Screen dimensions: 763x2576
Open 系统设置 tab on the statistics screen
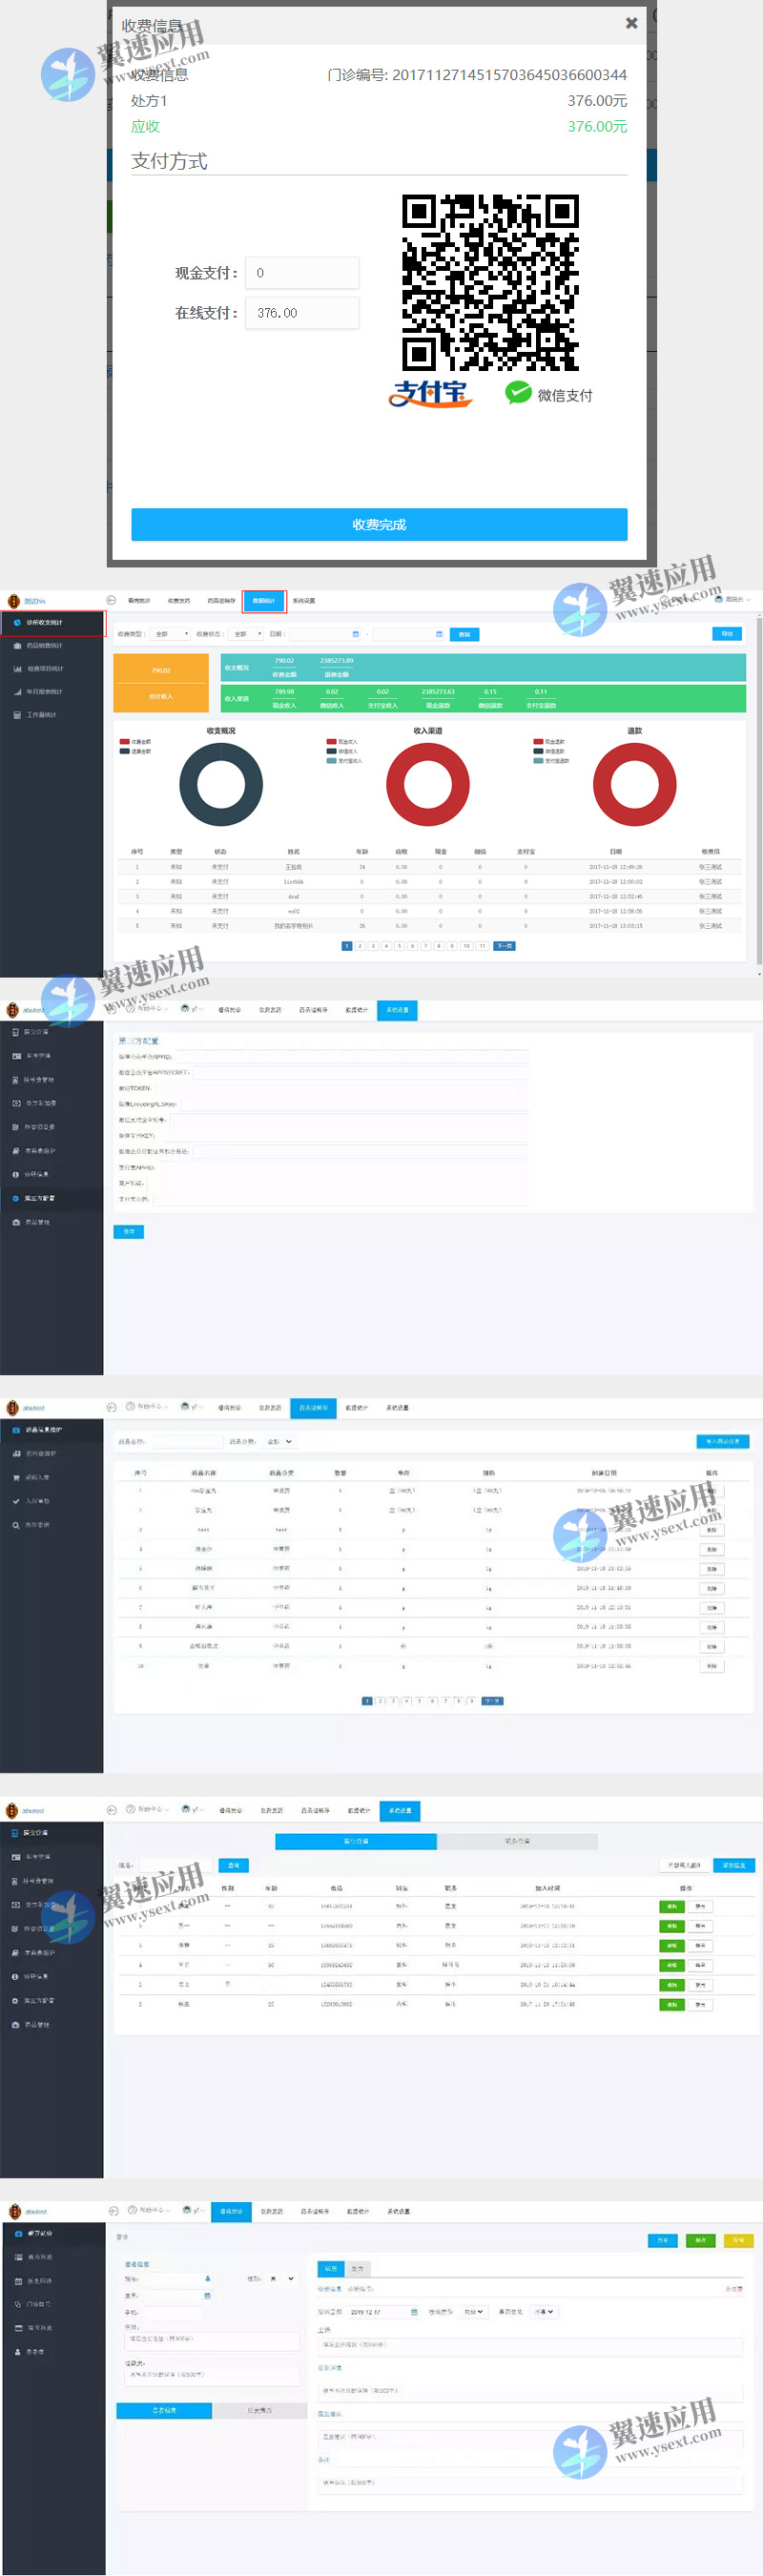click(x=304, y=601)
